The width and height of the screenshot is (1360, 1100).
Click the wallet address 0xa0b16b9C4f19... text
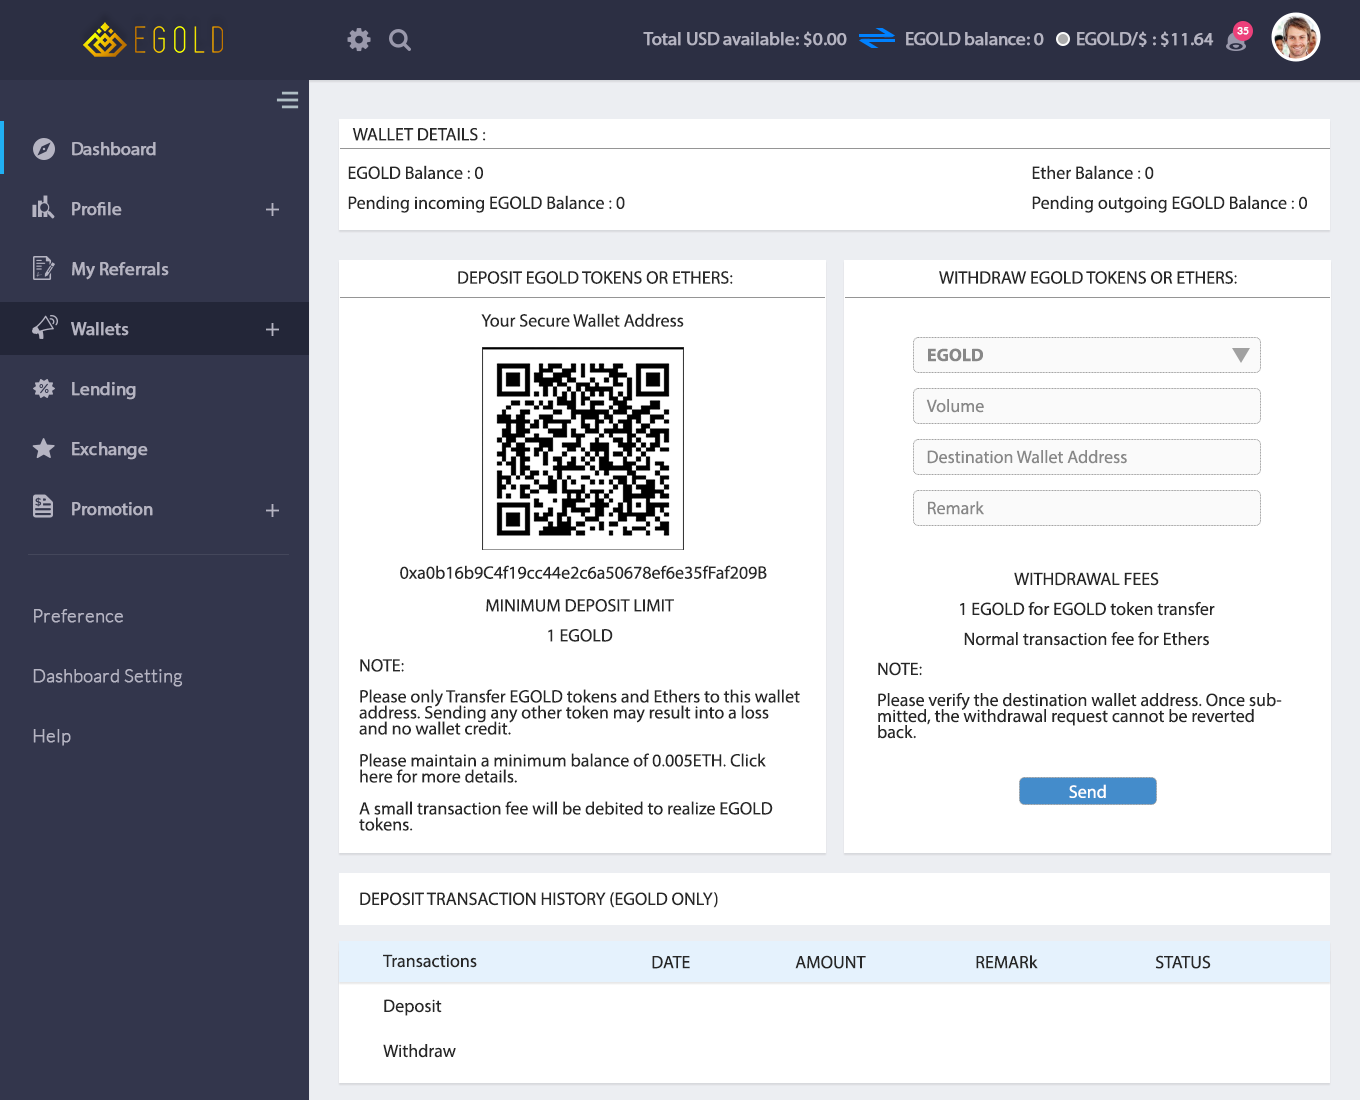(583, 573)
